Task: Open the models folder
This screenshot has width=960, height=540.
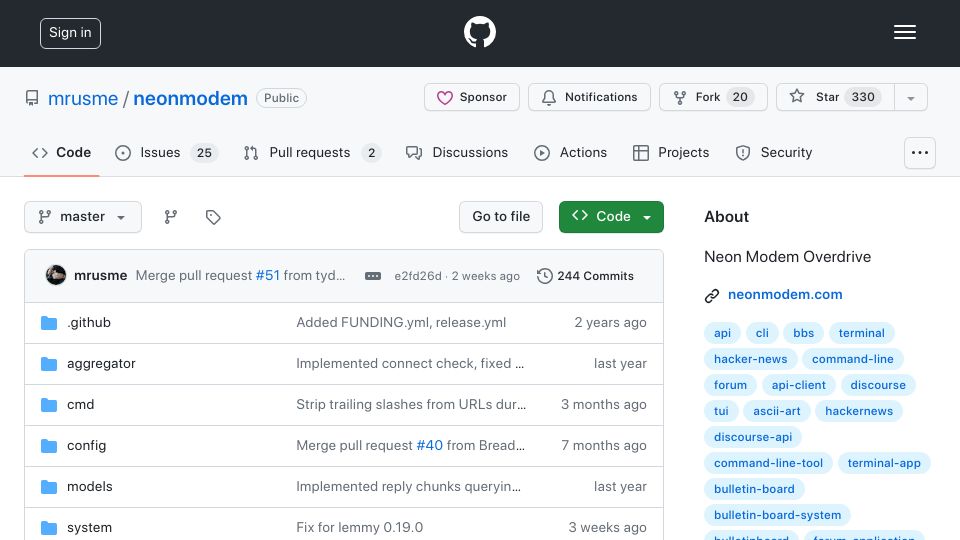Action: (x=89, y=487)
